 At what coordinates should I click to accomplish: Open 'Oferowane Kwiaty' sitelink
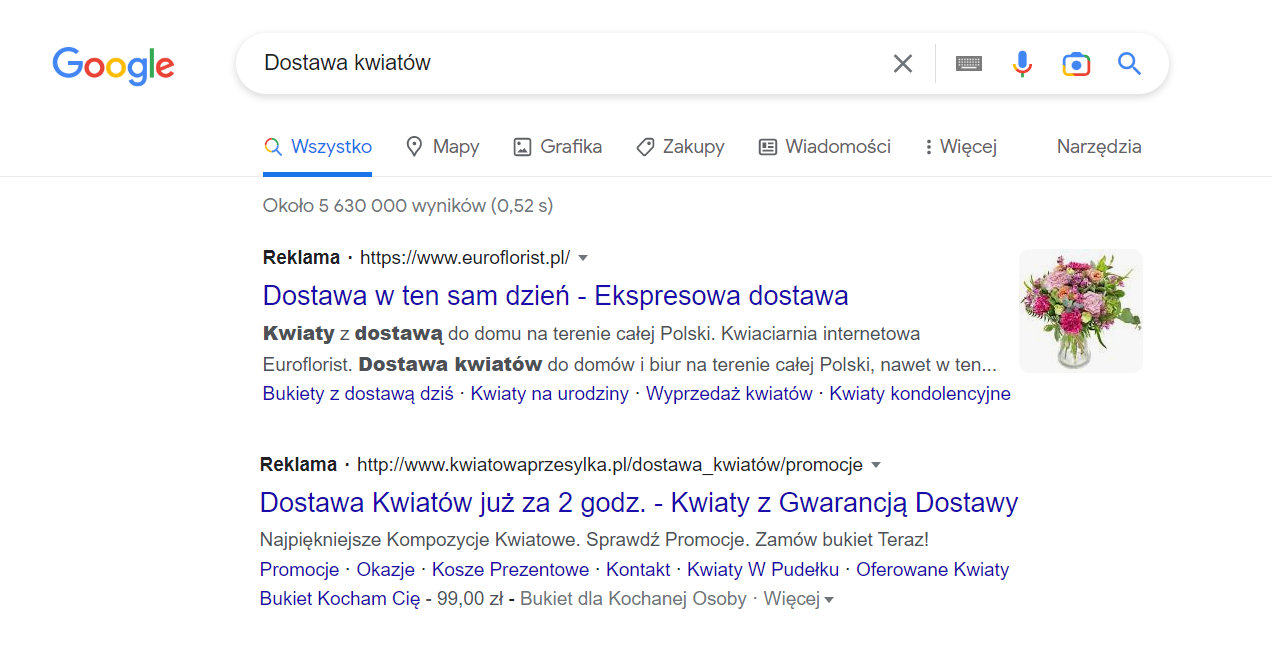933,570
